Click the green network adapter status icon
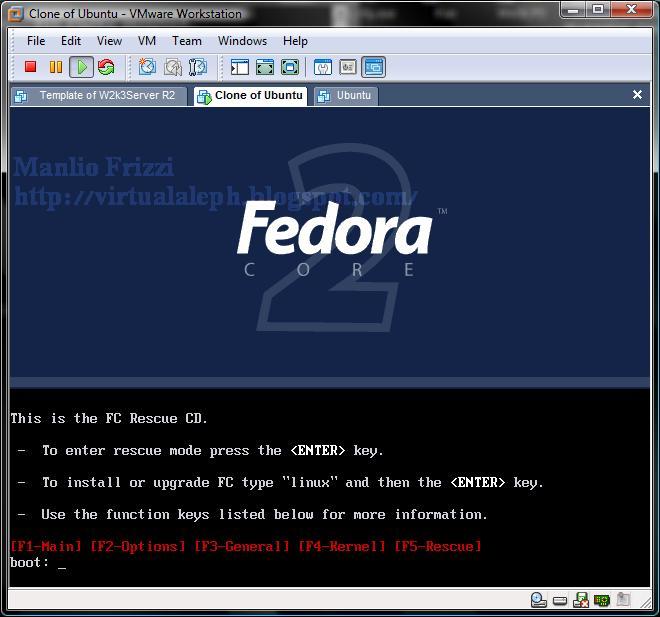The width and height of the screenshot is (660, 617). 602,600
